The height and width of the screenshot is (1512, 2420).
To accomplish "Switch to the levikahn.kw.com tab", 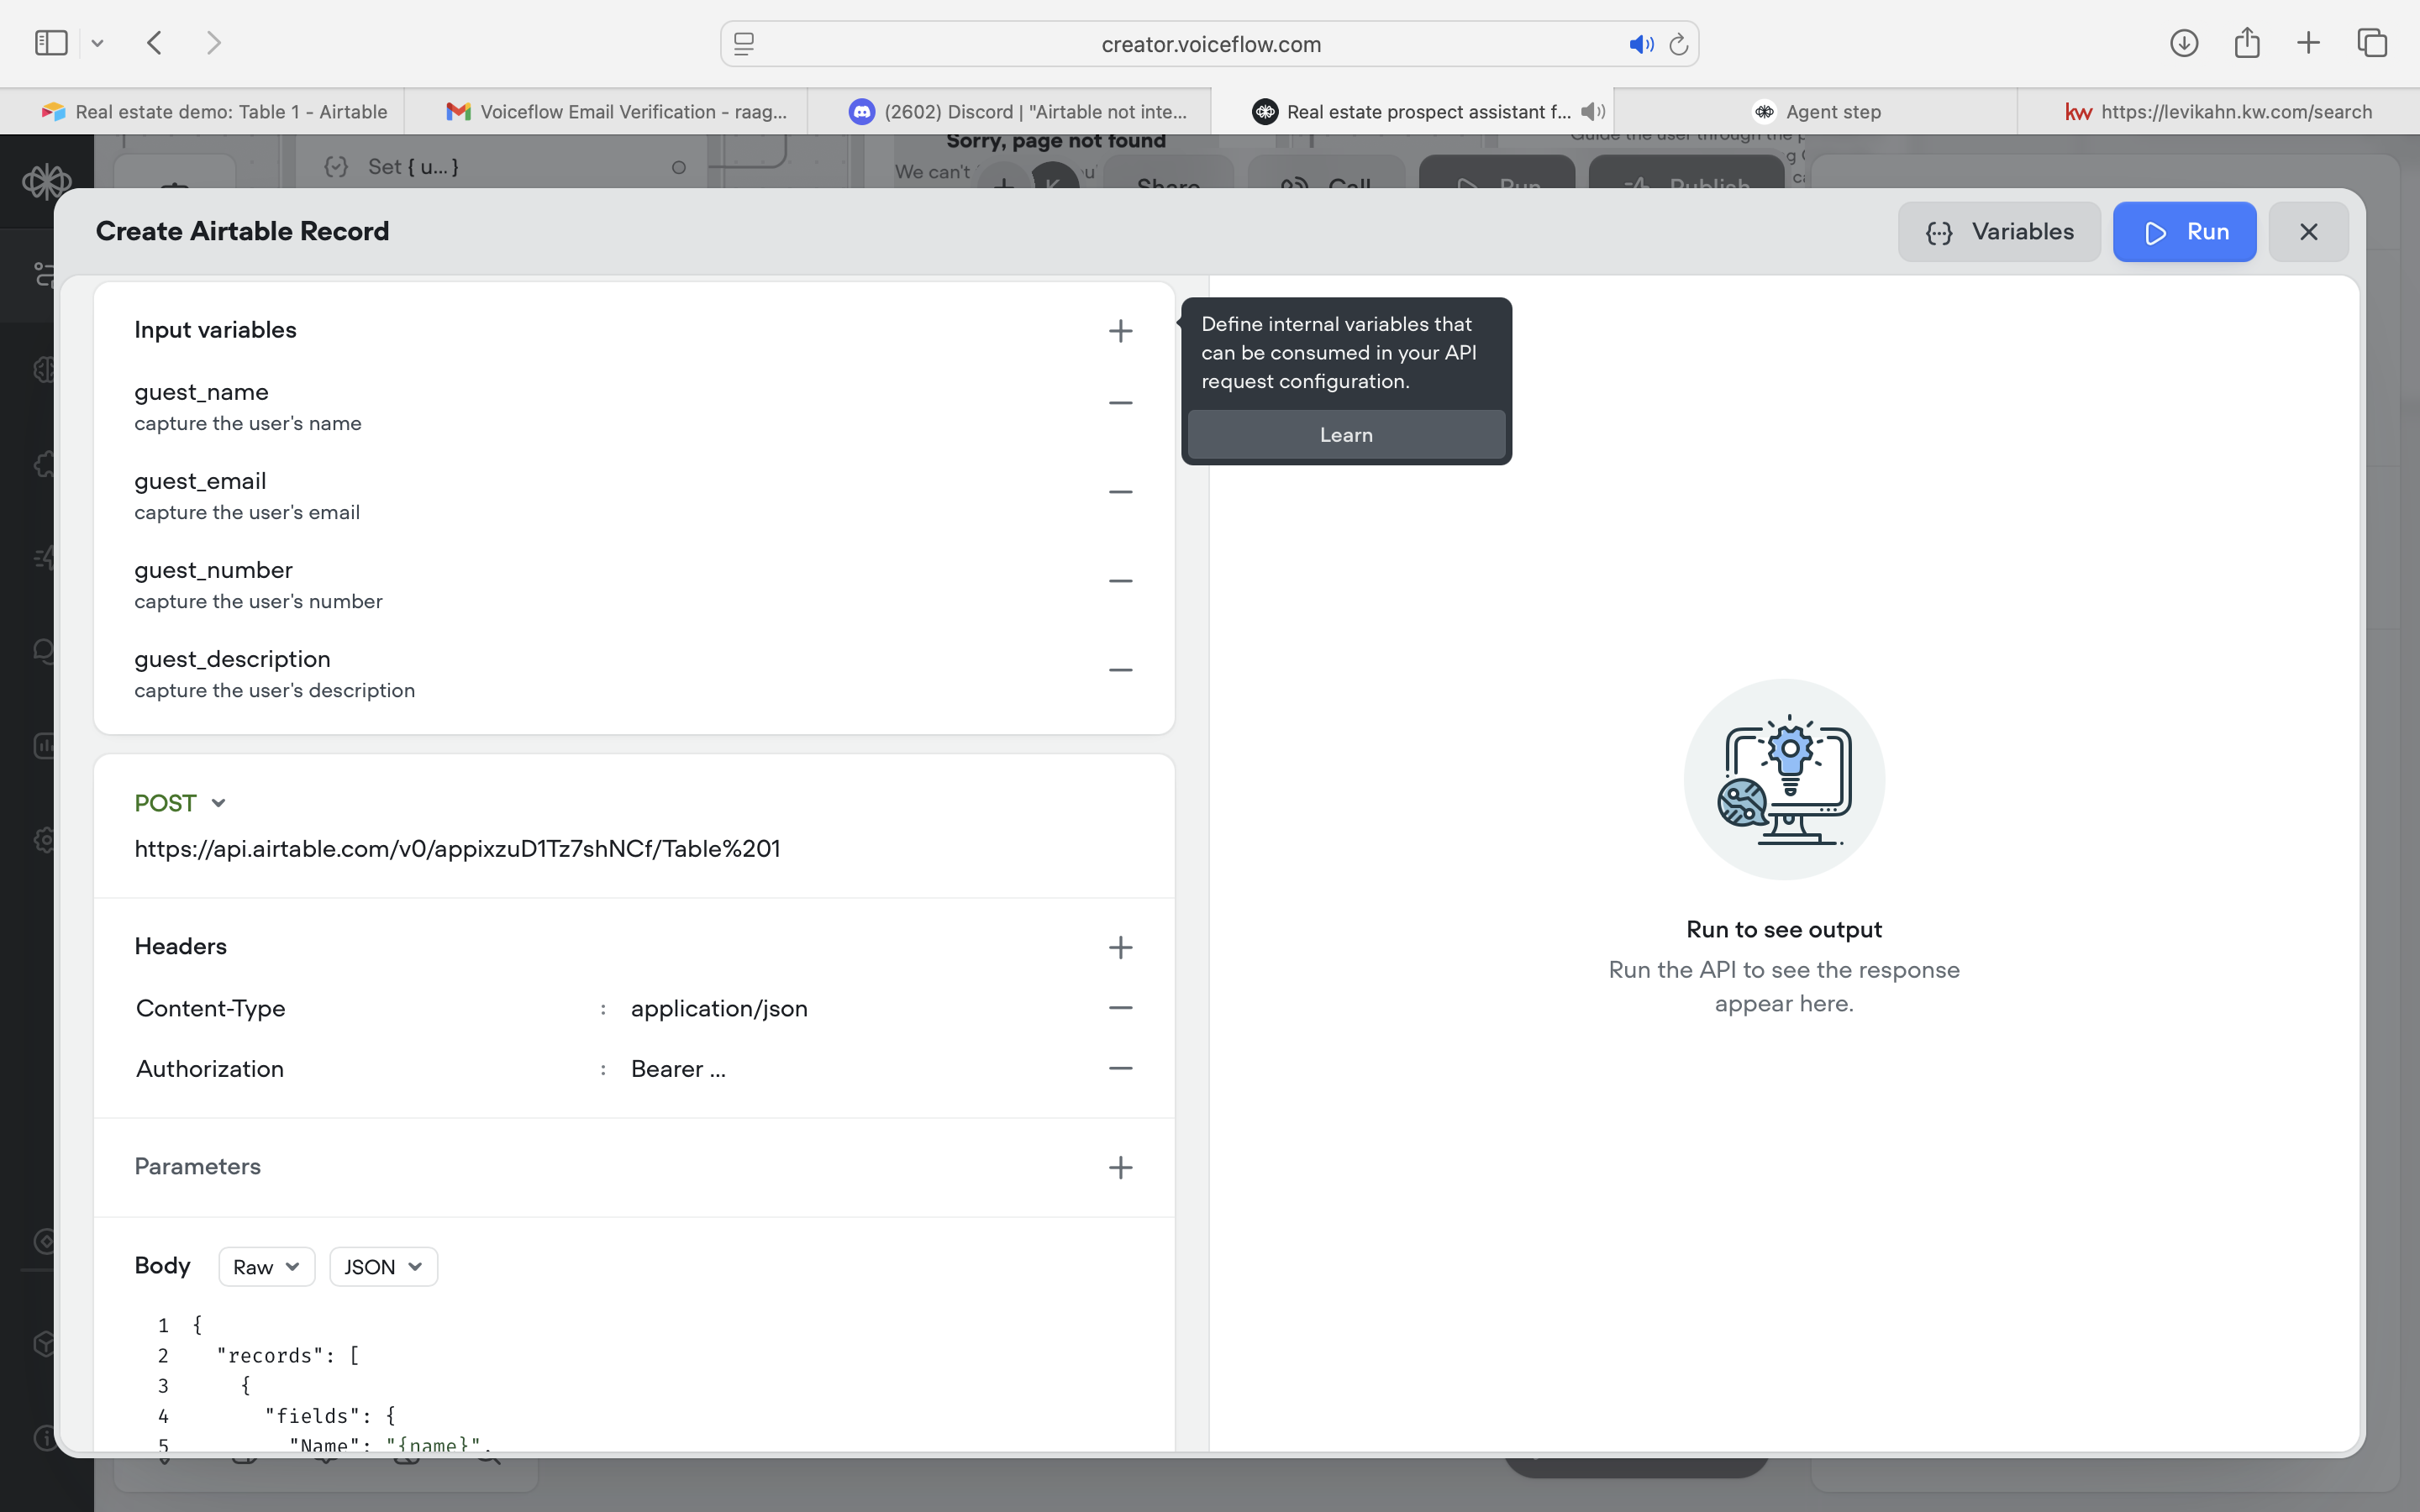I will coord(2218,112).
